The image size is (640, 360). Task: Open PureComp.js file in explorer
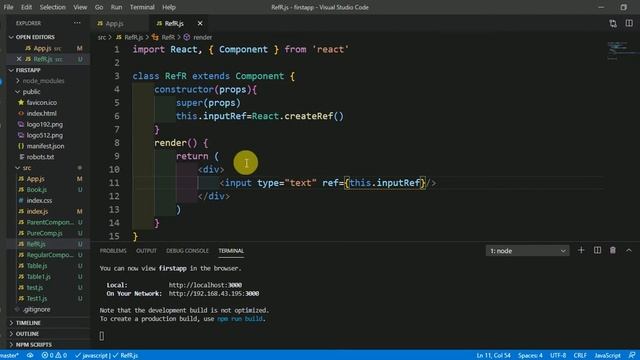coord(44,233)
